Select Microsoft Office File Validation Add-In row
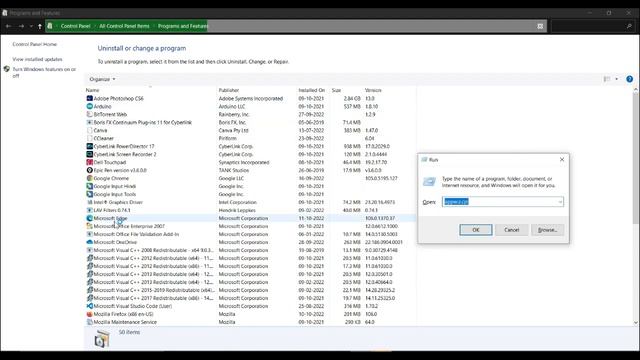This screenshot has width=640, height=360. 251,234
